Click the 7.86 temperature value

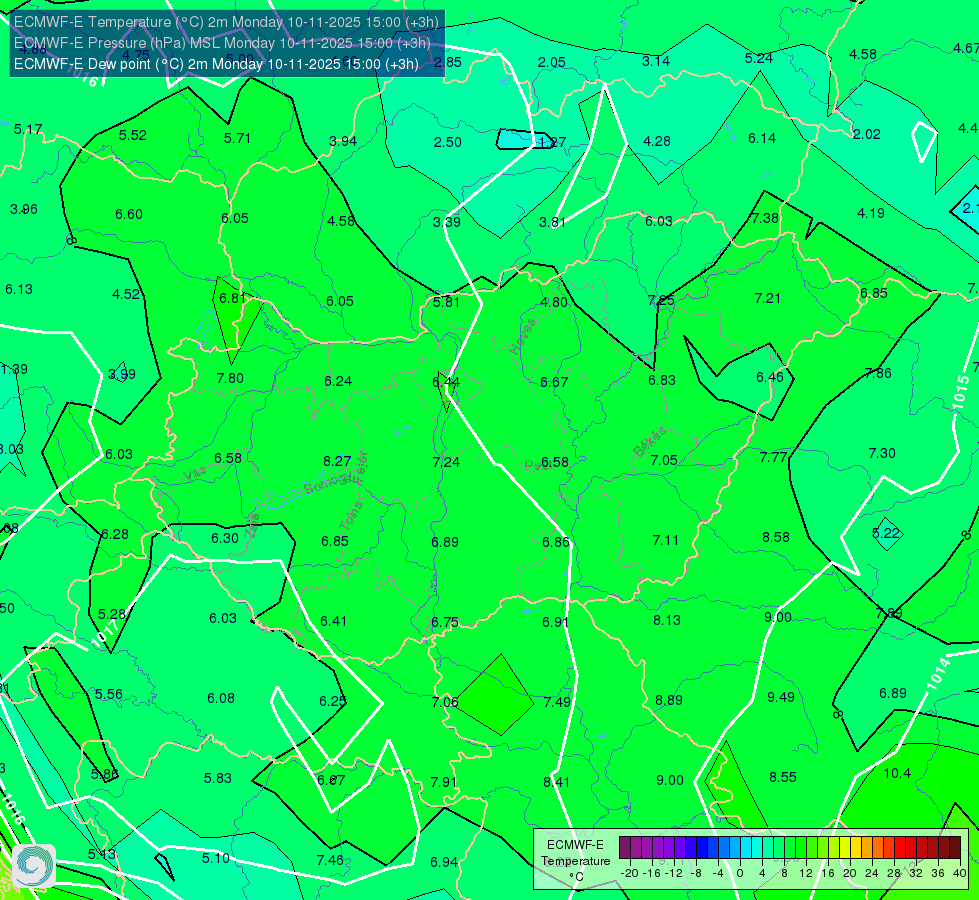pyautogui.click(x=877, y=373)
